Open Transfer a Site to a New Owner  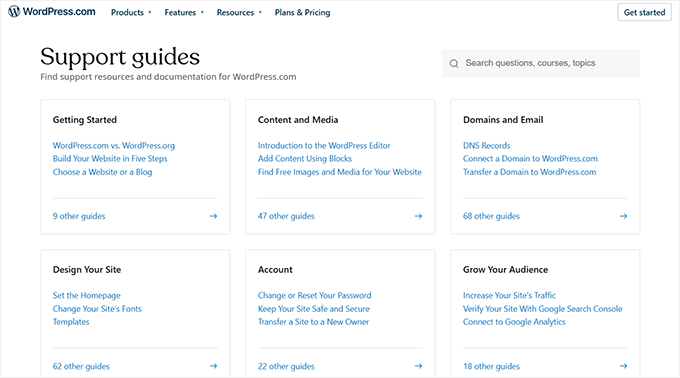[x=314, y=322]
